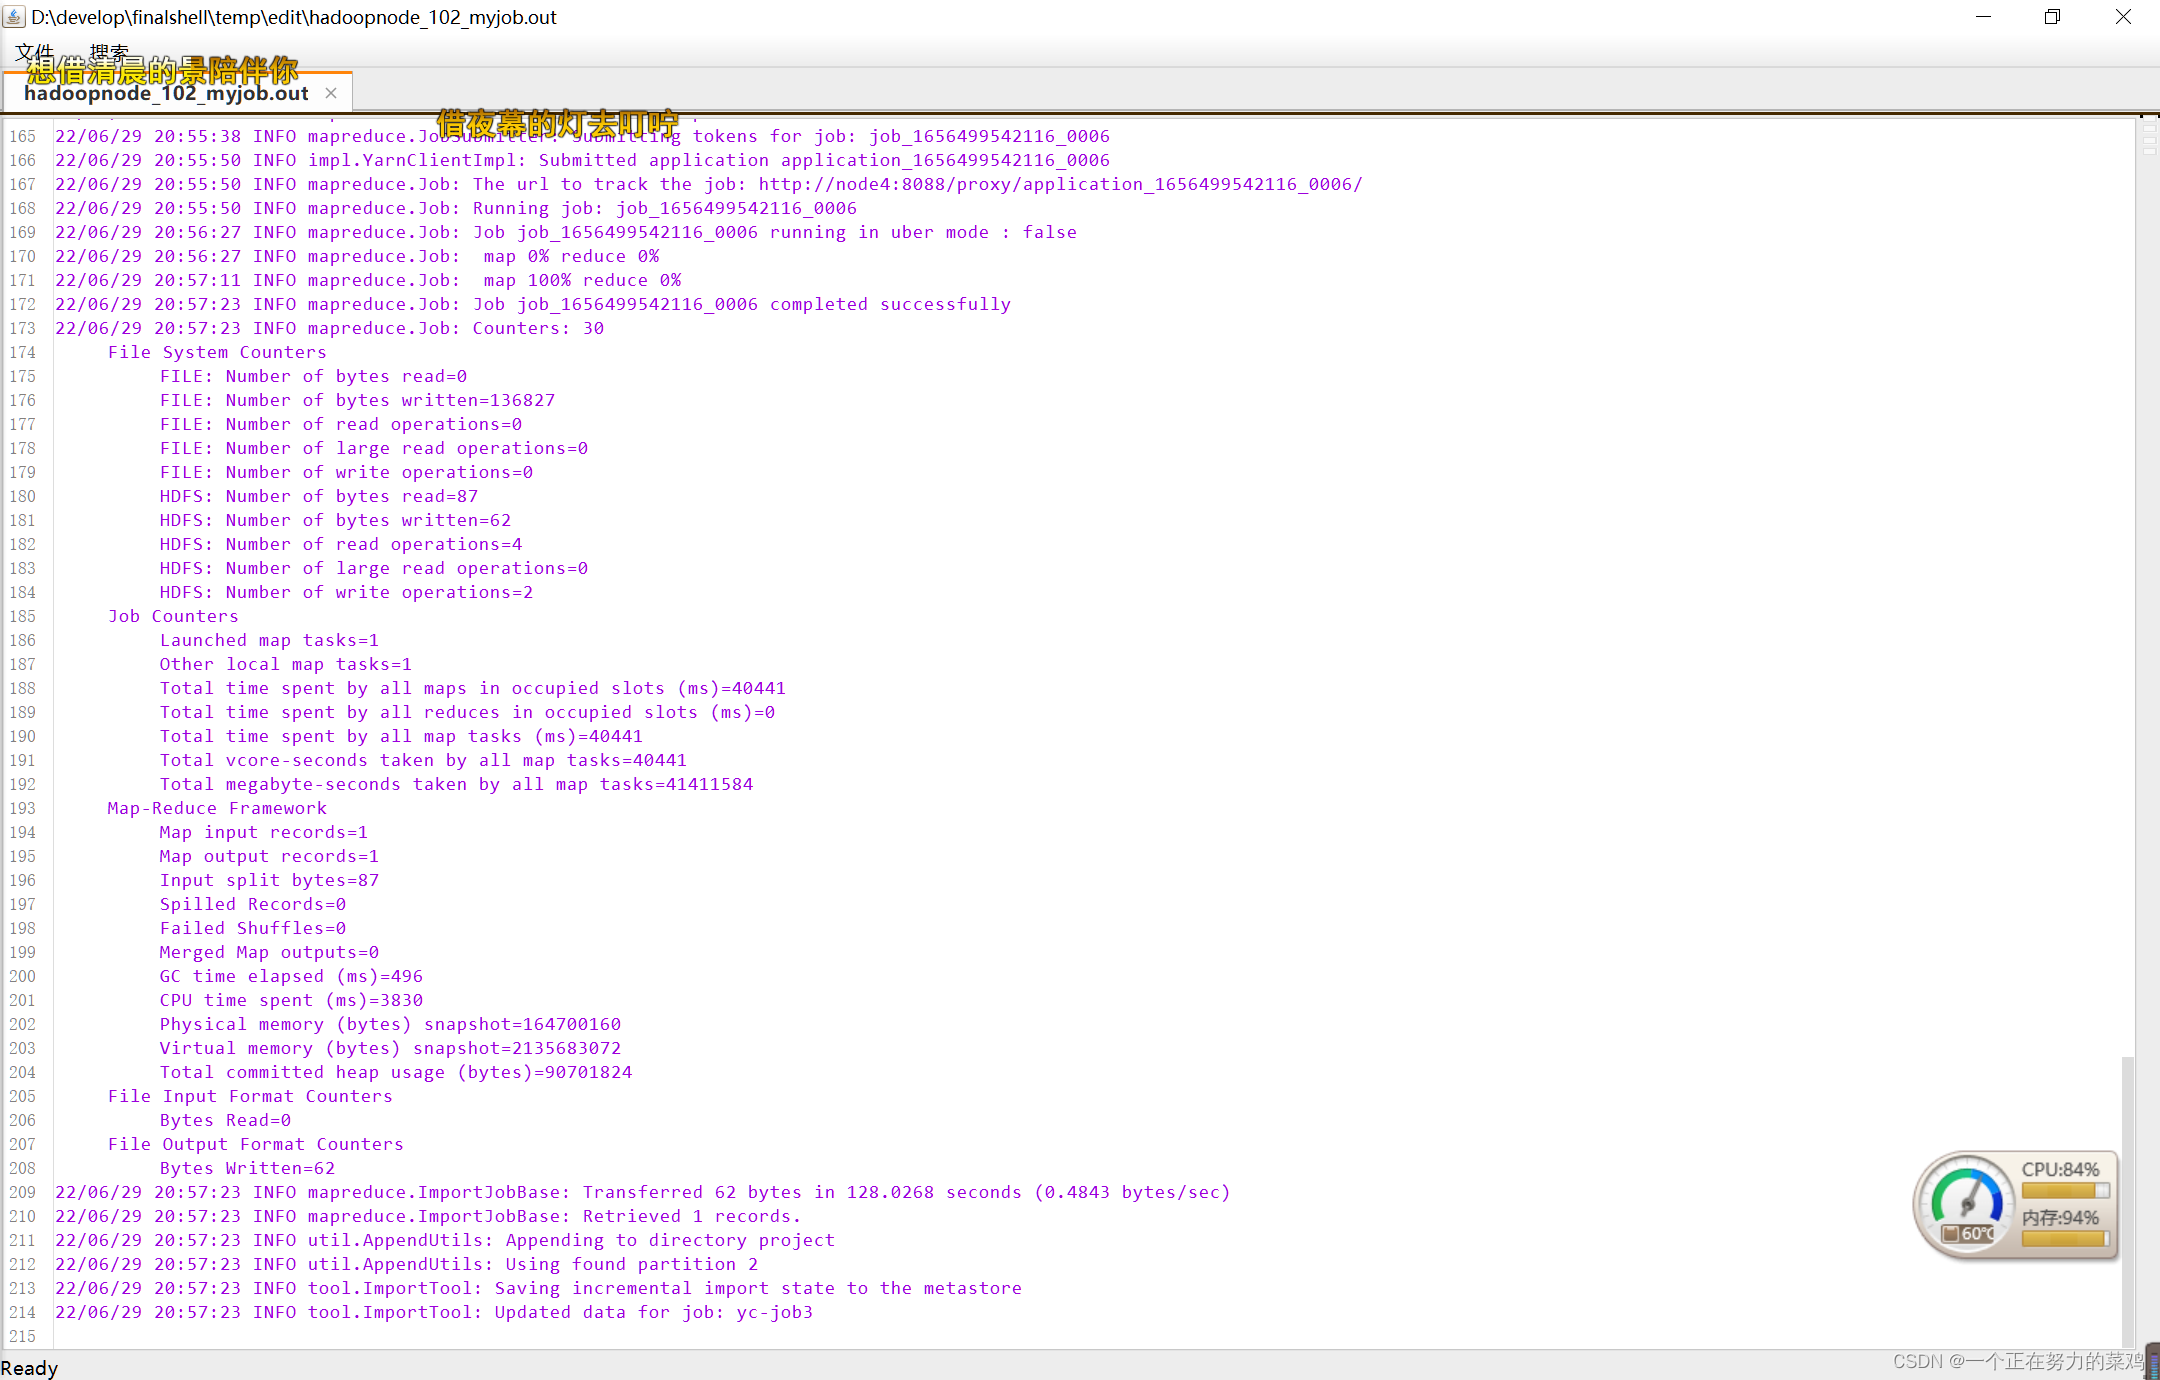This screenshot has height=1380, width=2160.
Task: Click 'Saving incremental import state' line
Action: [539, 1288]
